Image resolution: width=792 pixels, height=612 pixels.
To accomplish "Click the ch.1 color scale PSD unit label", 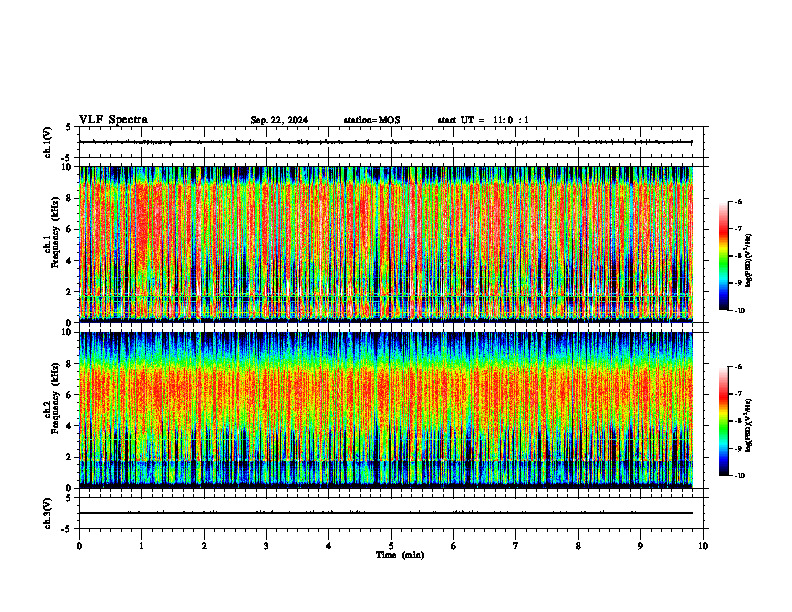I will coord(749,261).
